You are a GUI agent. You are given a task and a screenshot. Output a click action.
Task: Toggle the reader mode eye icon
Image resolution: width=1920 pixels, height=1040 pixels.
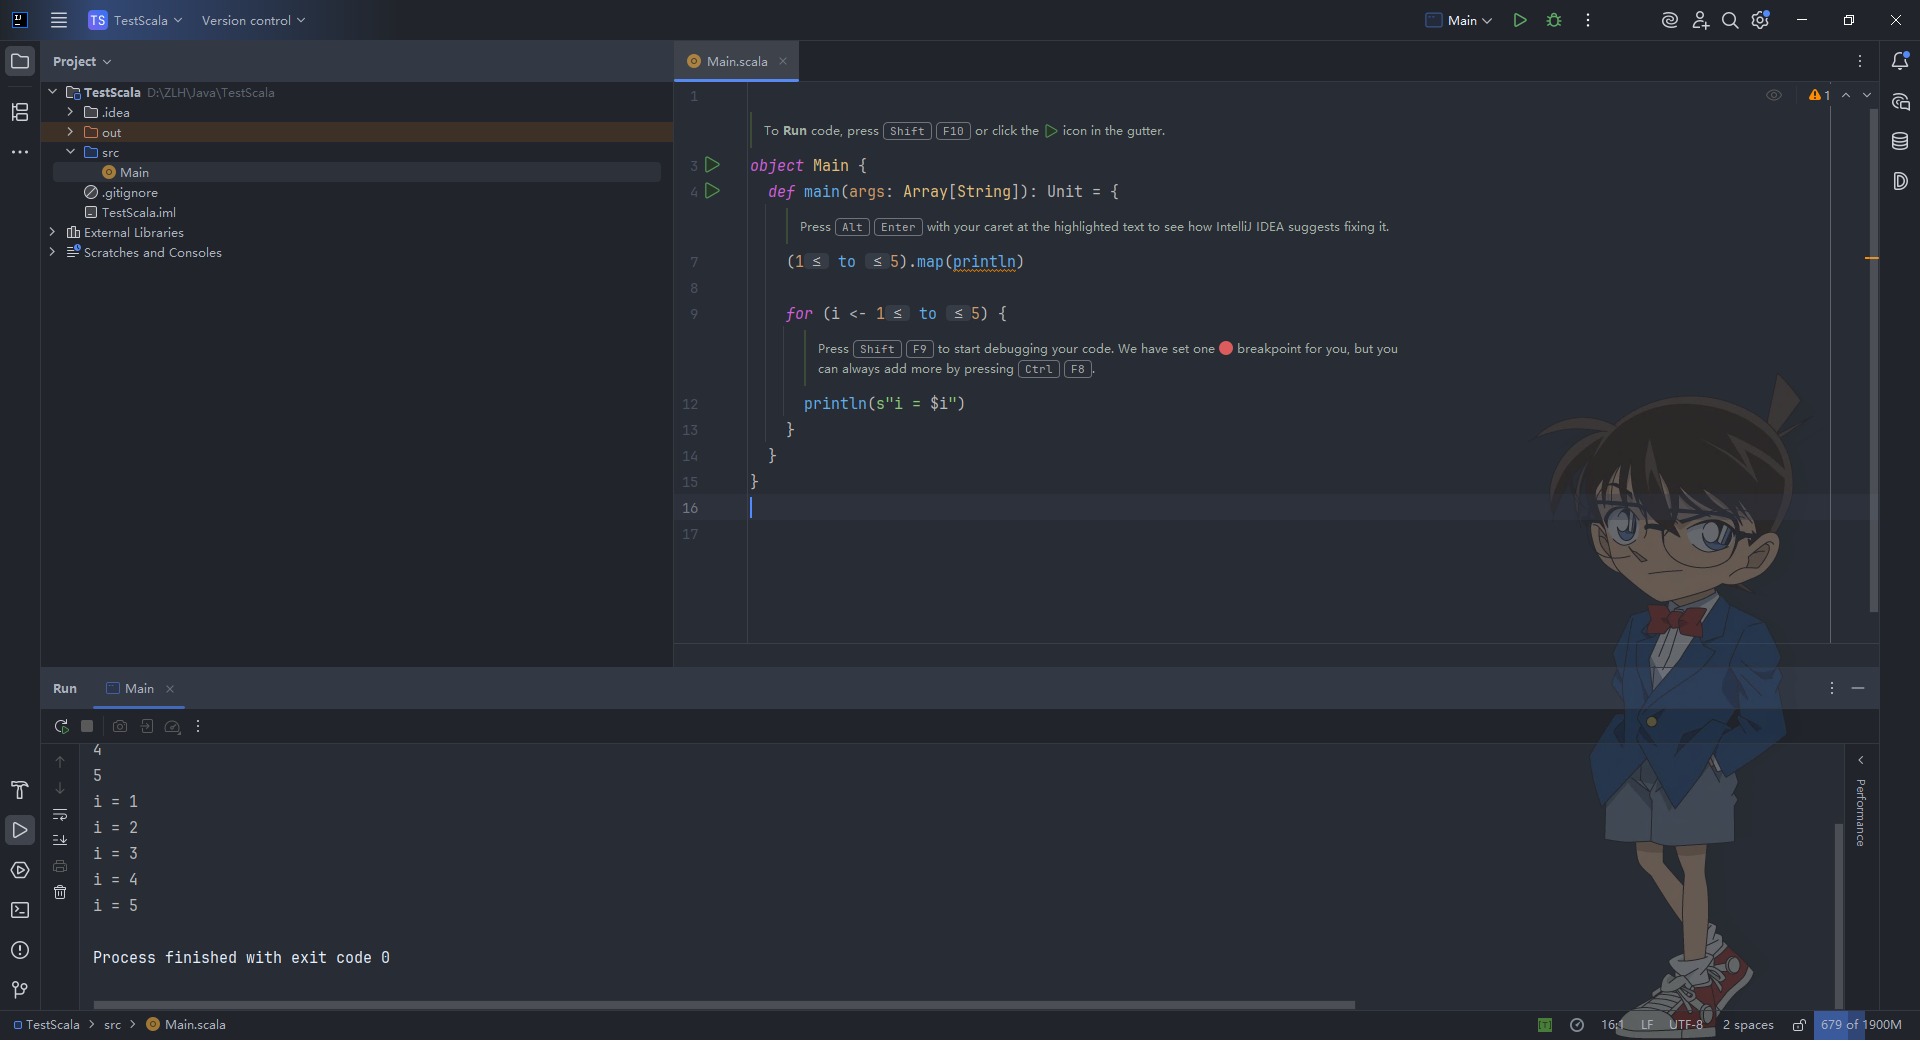pyautogui.click(x=1774, y=95)
